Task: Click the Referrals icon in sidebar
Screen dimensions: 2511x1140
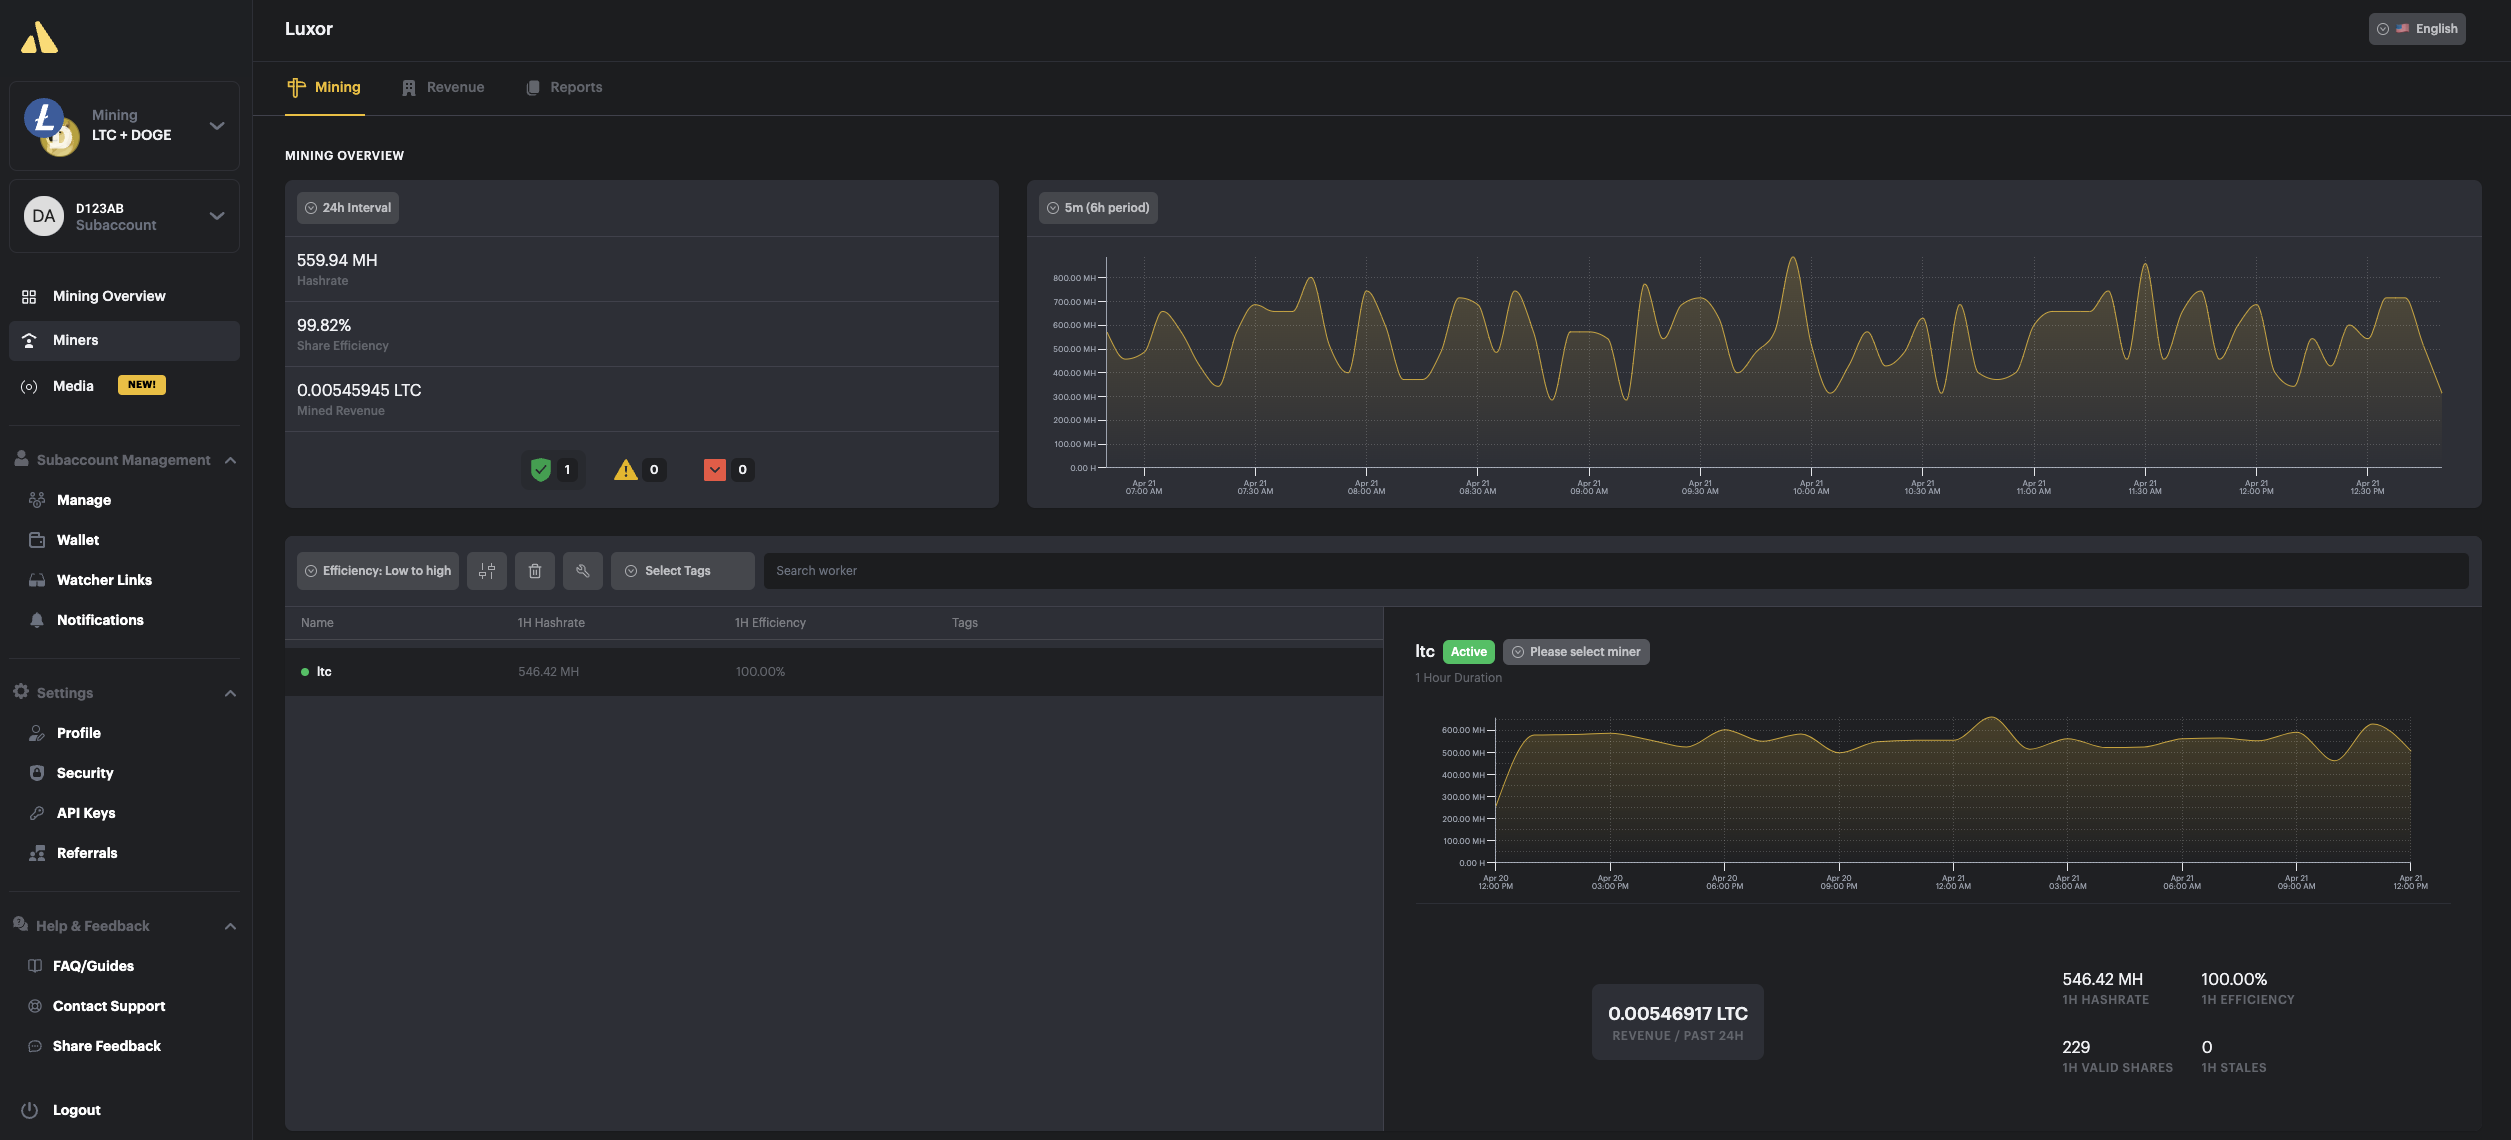Action: pyautogui.click(x=34, y=852)
